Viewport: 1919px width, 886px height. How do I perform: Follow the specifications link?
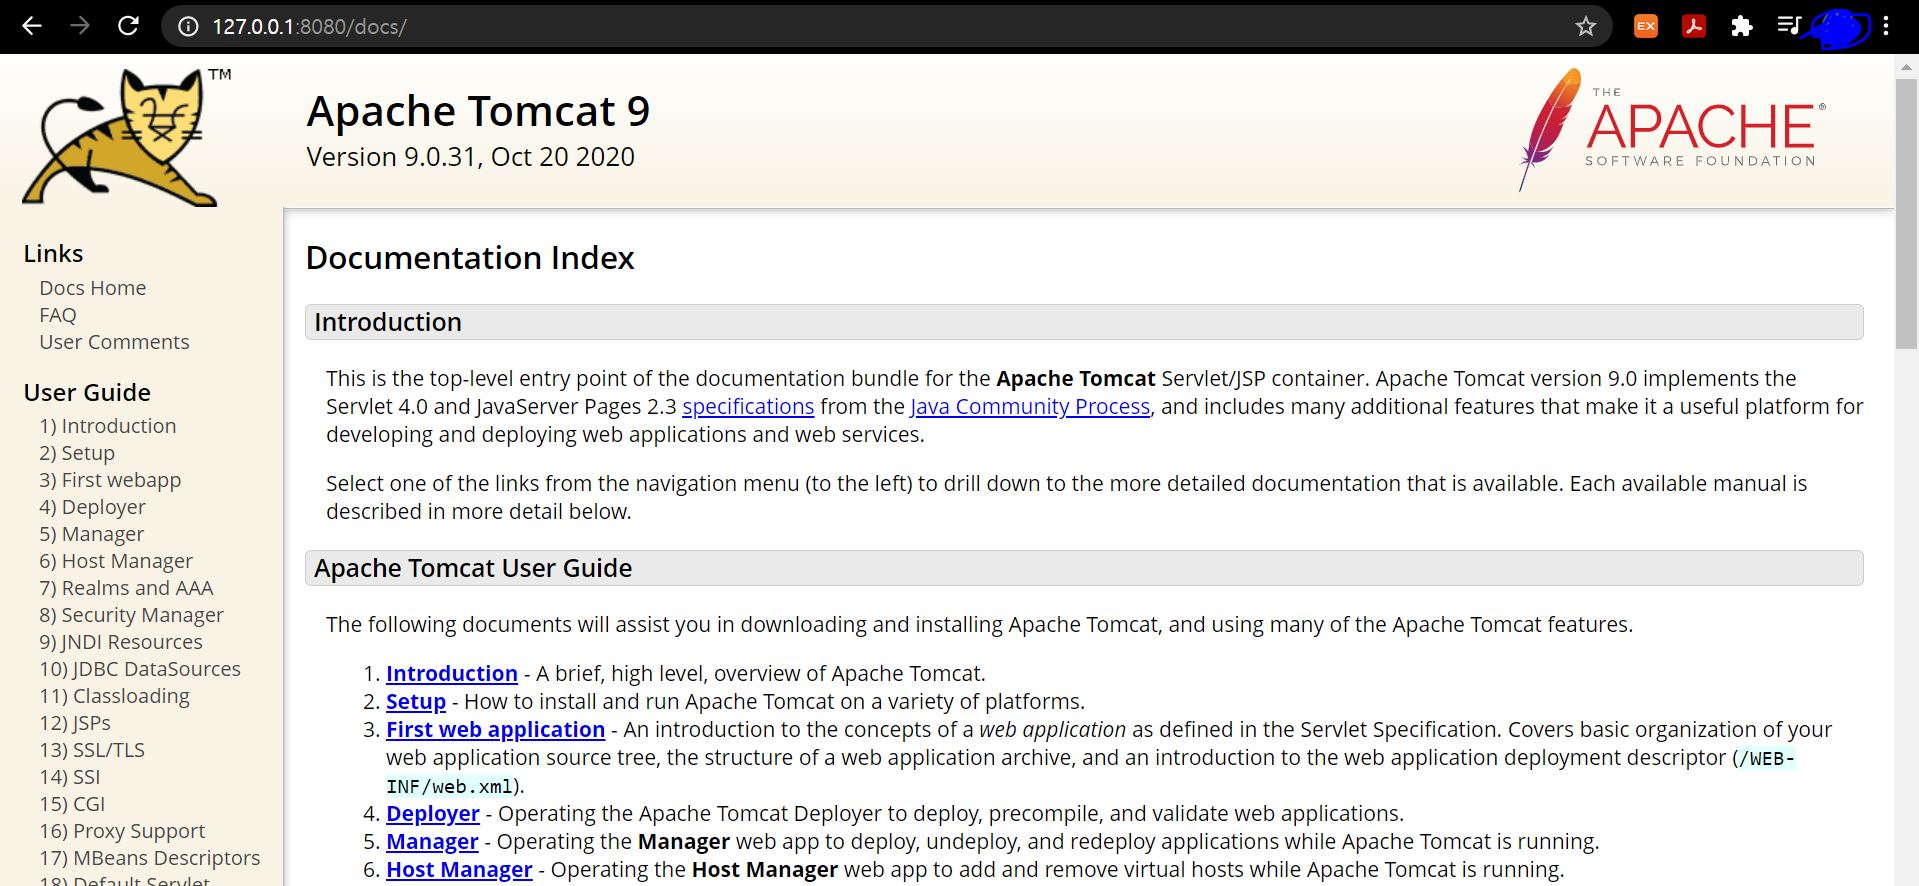(x=748, y=407)
